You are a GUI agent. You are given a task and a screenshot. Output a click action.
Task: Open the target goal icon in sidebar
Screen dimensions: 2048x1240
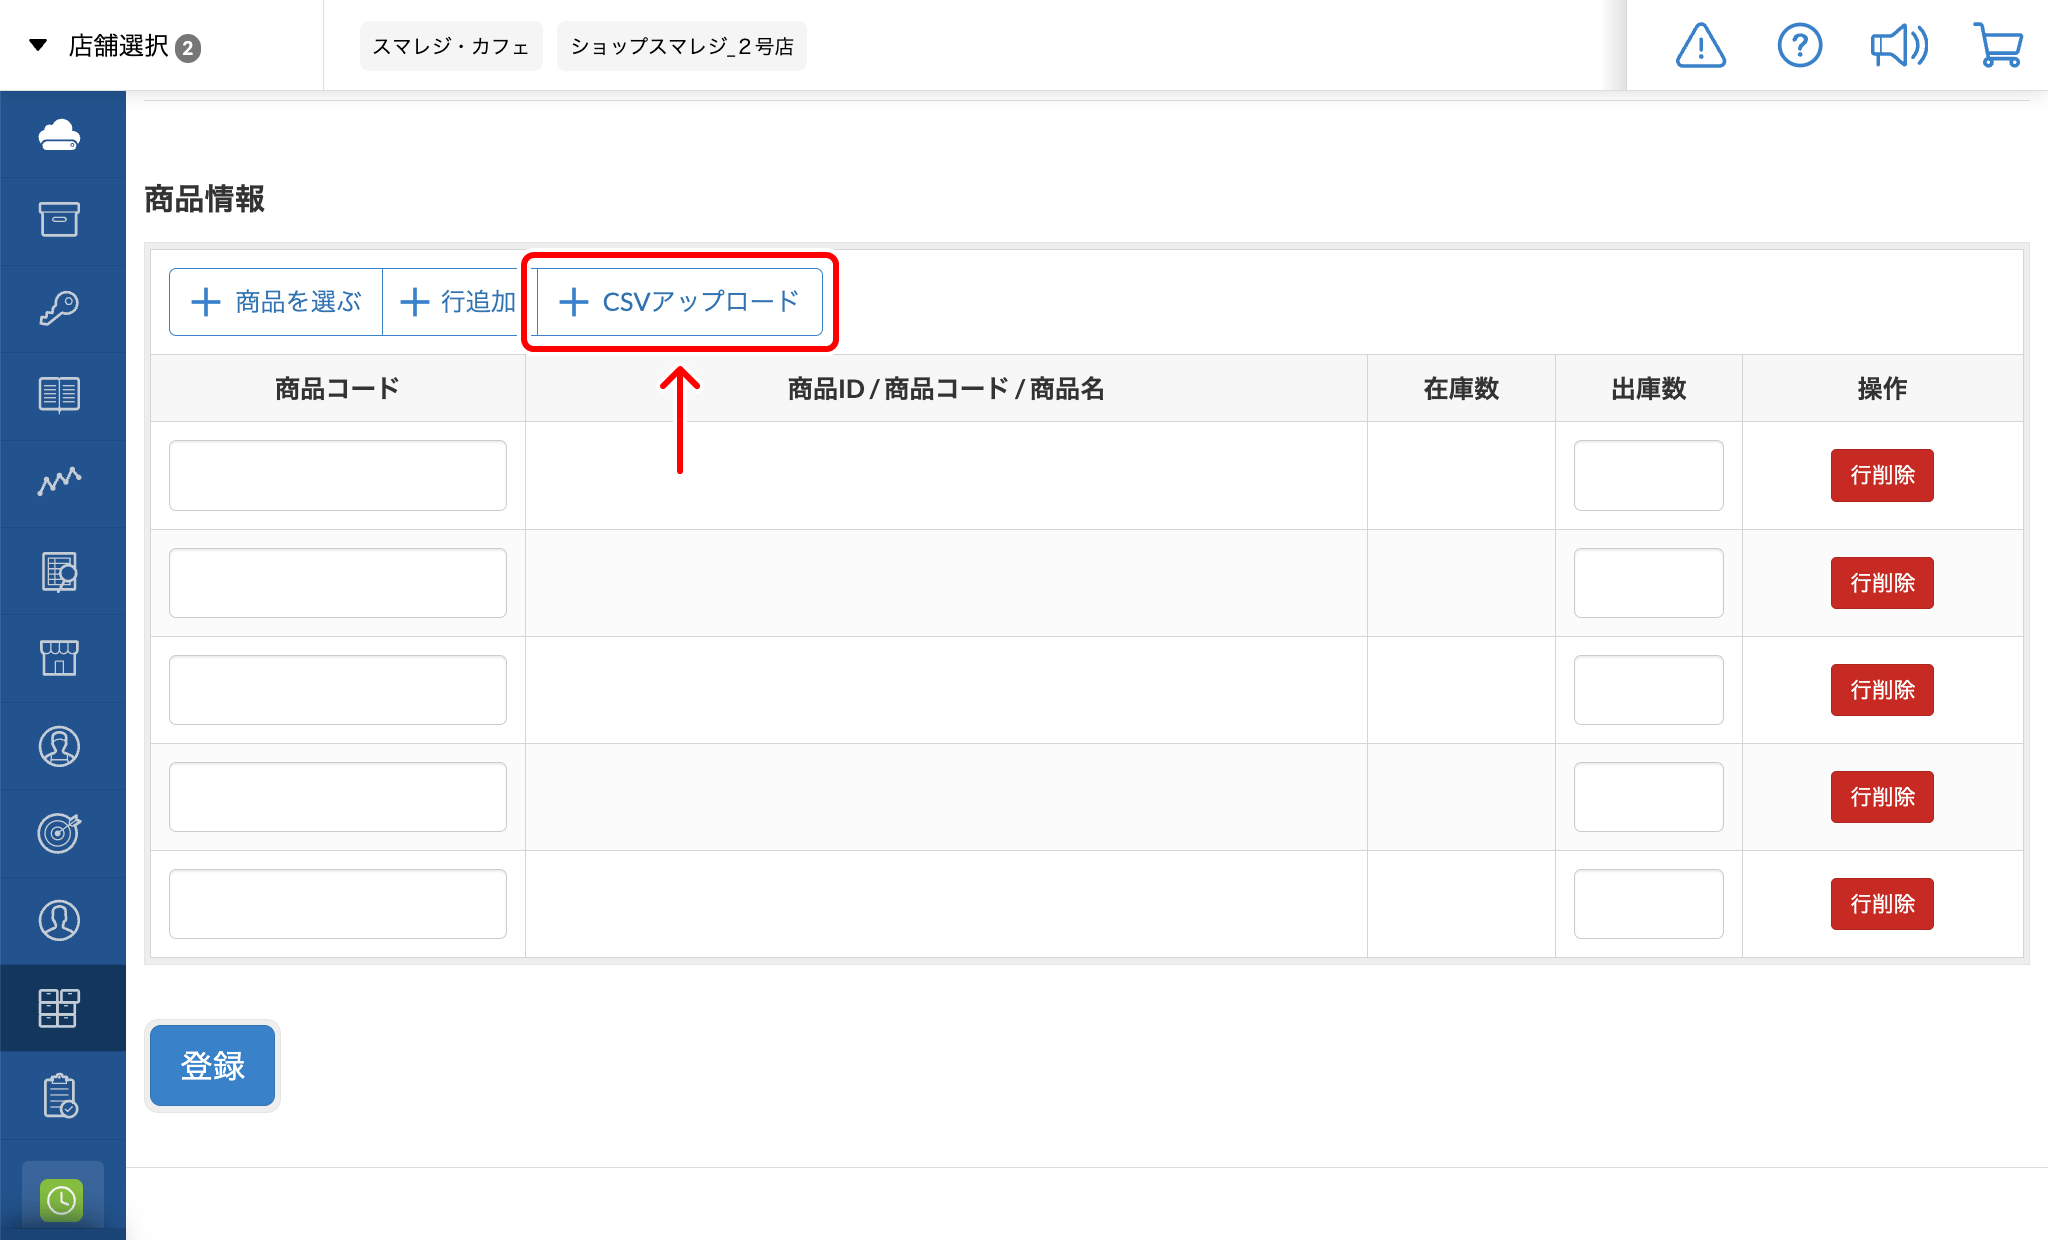tap(60, 833)
